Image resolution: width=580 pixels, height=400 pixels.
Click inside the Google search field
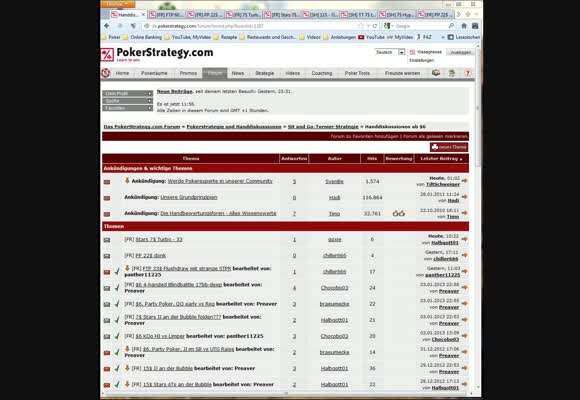tap(421, 26)
